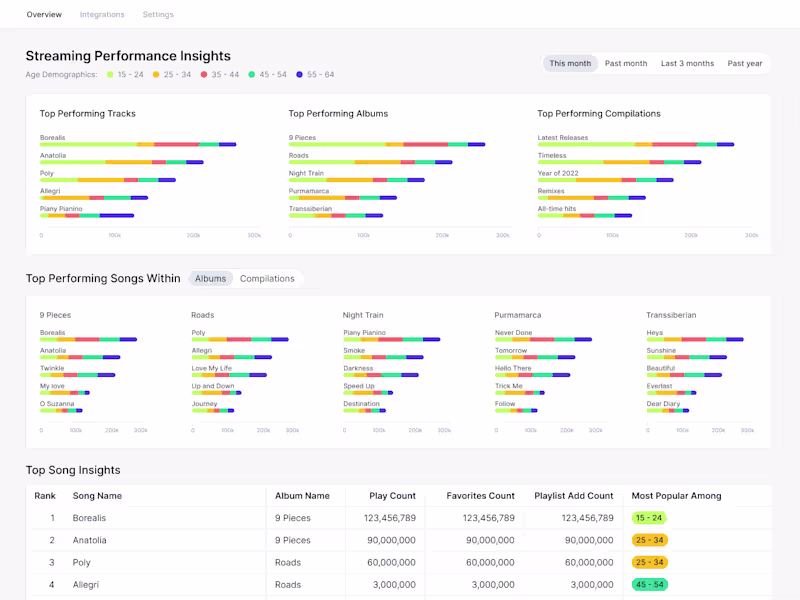Click the Borealis bar in Top Performing Tracks
Image resolution: width=800 pixels, height=600 pixels.
point(138,145)
